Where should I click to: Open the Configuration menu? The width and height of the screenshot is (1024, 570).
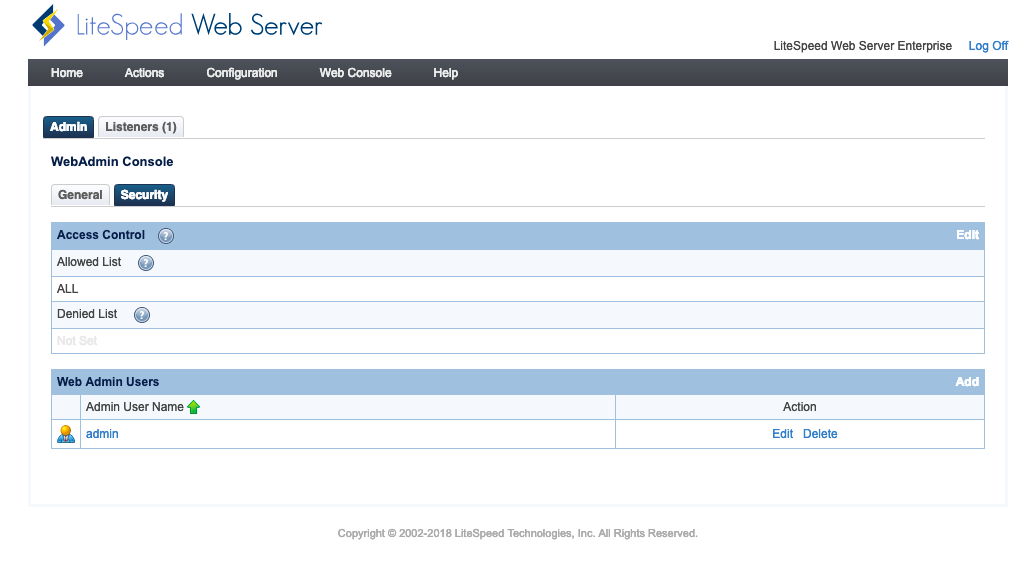(242, 72)
